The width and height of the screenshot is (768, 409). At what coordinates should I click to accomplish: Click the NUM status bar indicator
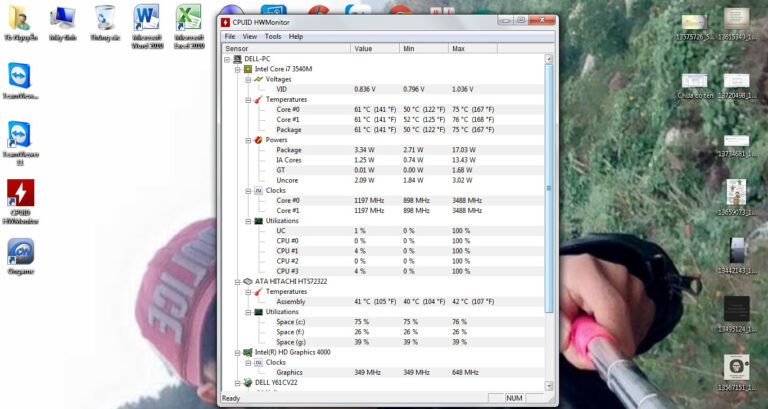514,398
